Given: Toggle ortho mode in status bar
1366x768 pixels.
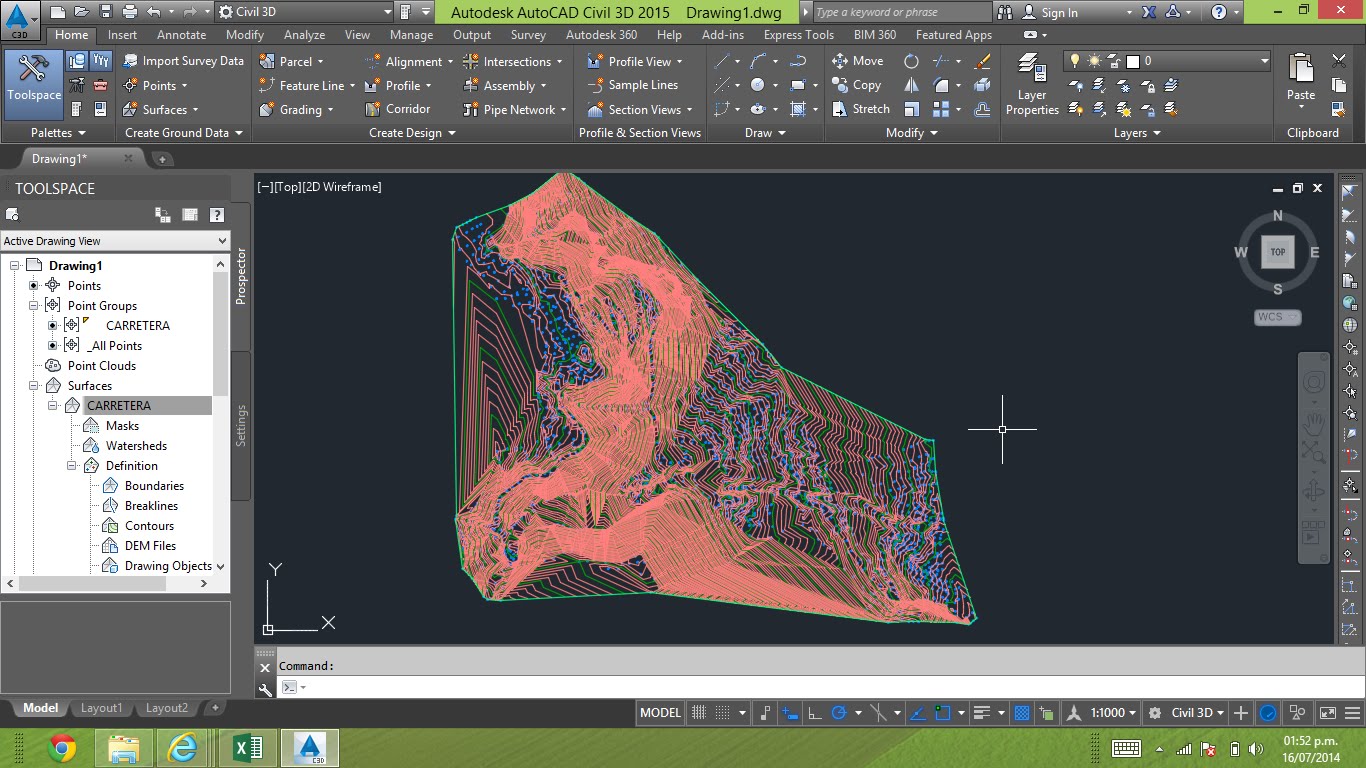Looking at the screenshot, I should tap(815, 713).
